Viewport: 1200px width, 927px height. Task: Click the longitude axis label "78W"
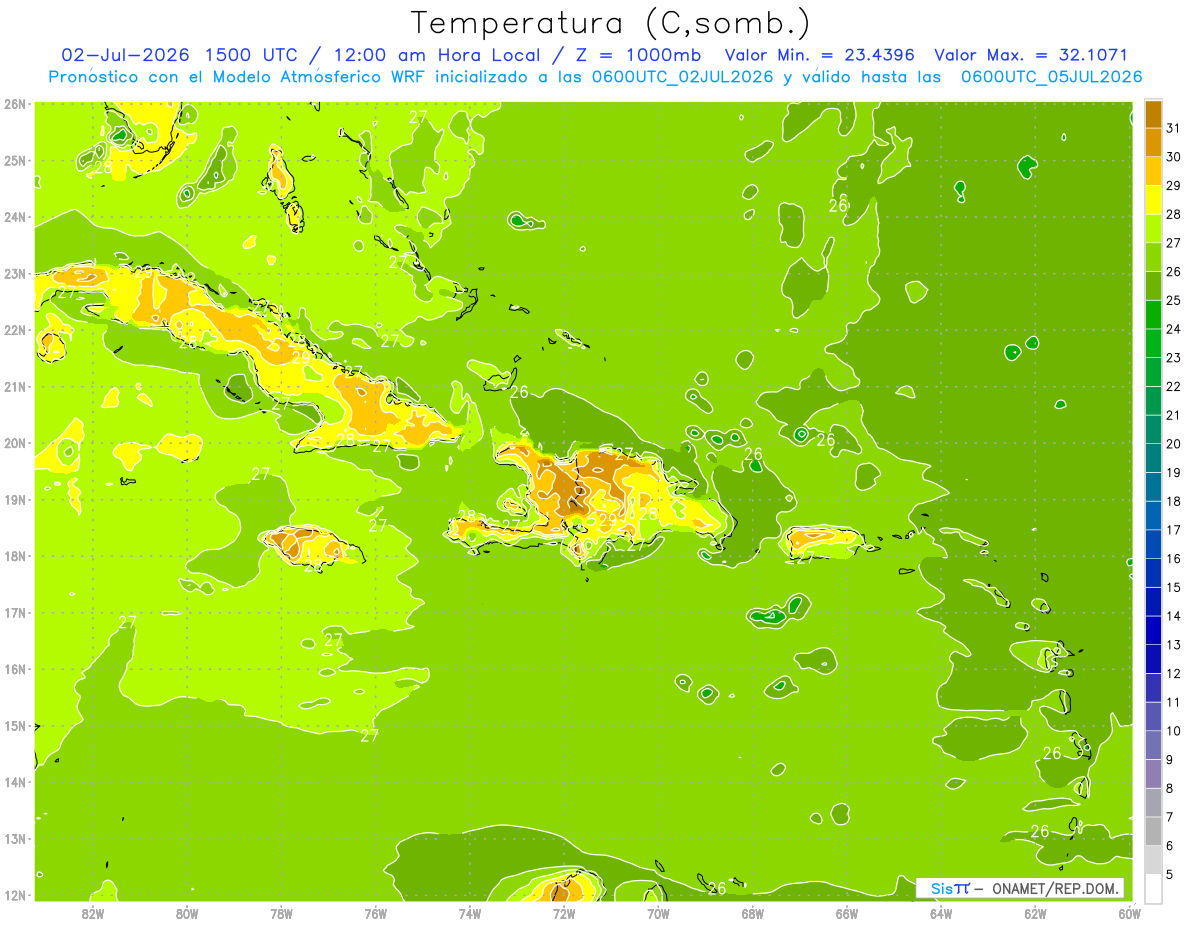click(x=281, y=913)
